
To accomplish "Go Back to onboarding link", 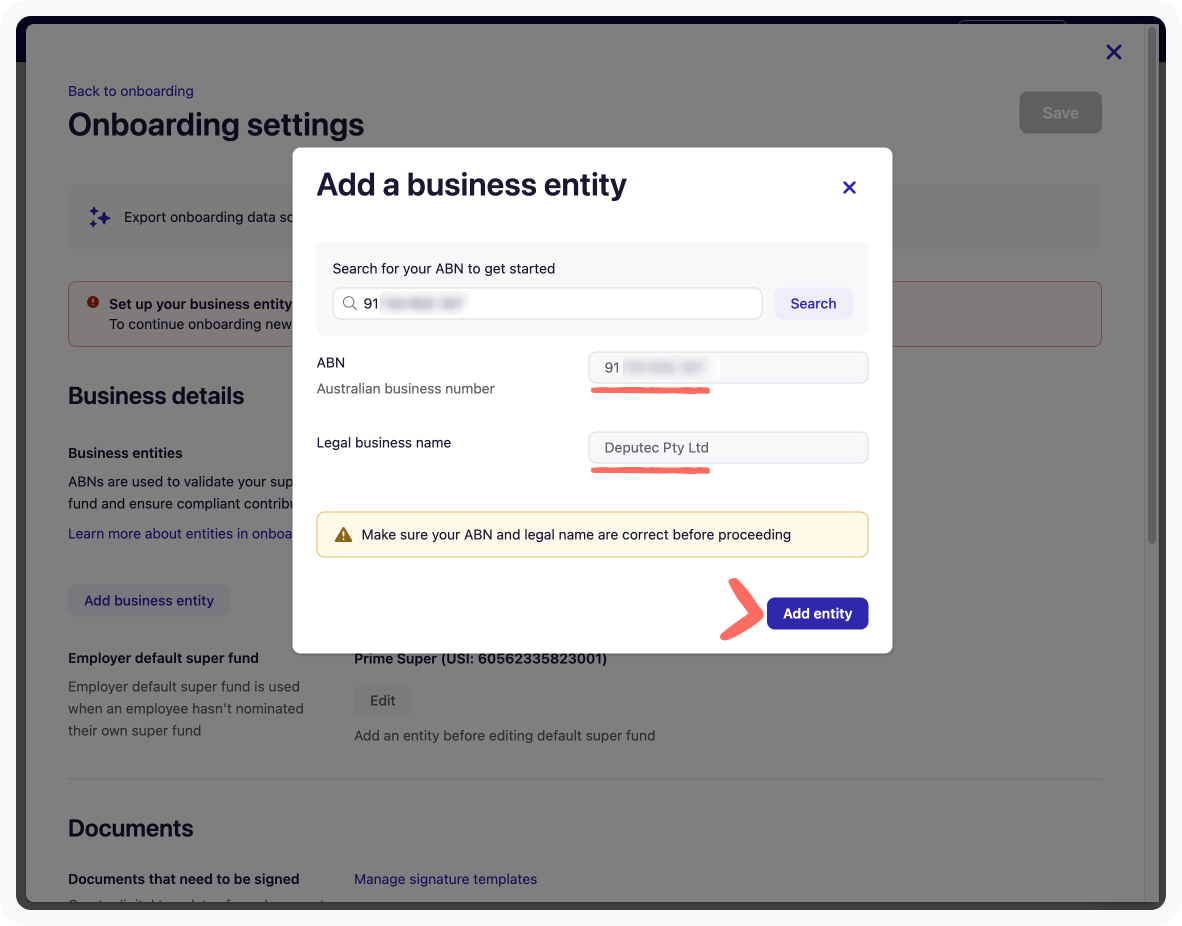I will [131, 91].
